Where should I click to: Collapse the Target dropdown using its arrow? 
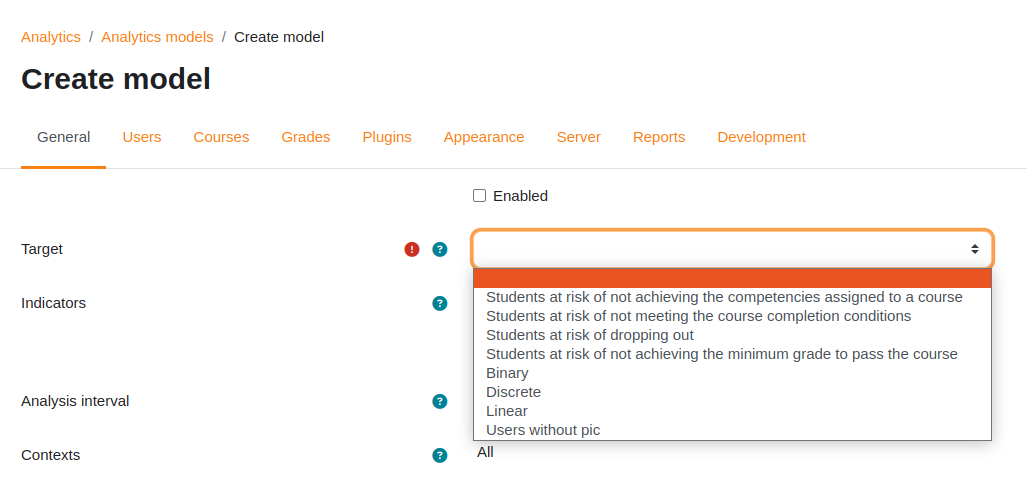[975, 249]
